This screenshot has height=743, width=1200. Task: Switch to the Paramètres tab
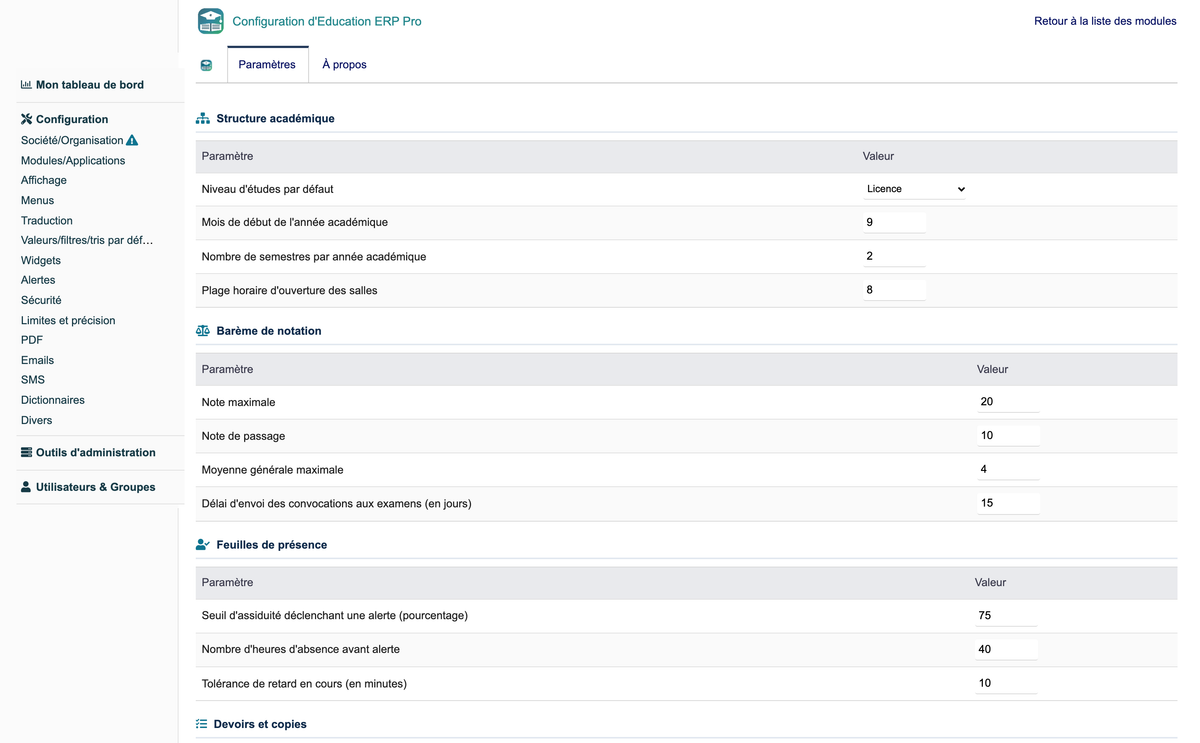click(267, 65)
